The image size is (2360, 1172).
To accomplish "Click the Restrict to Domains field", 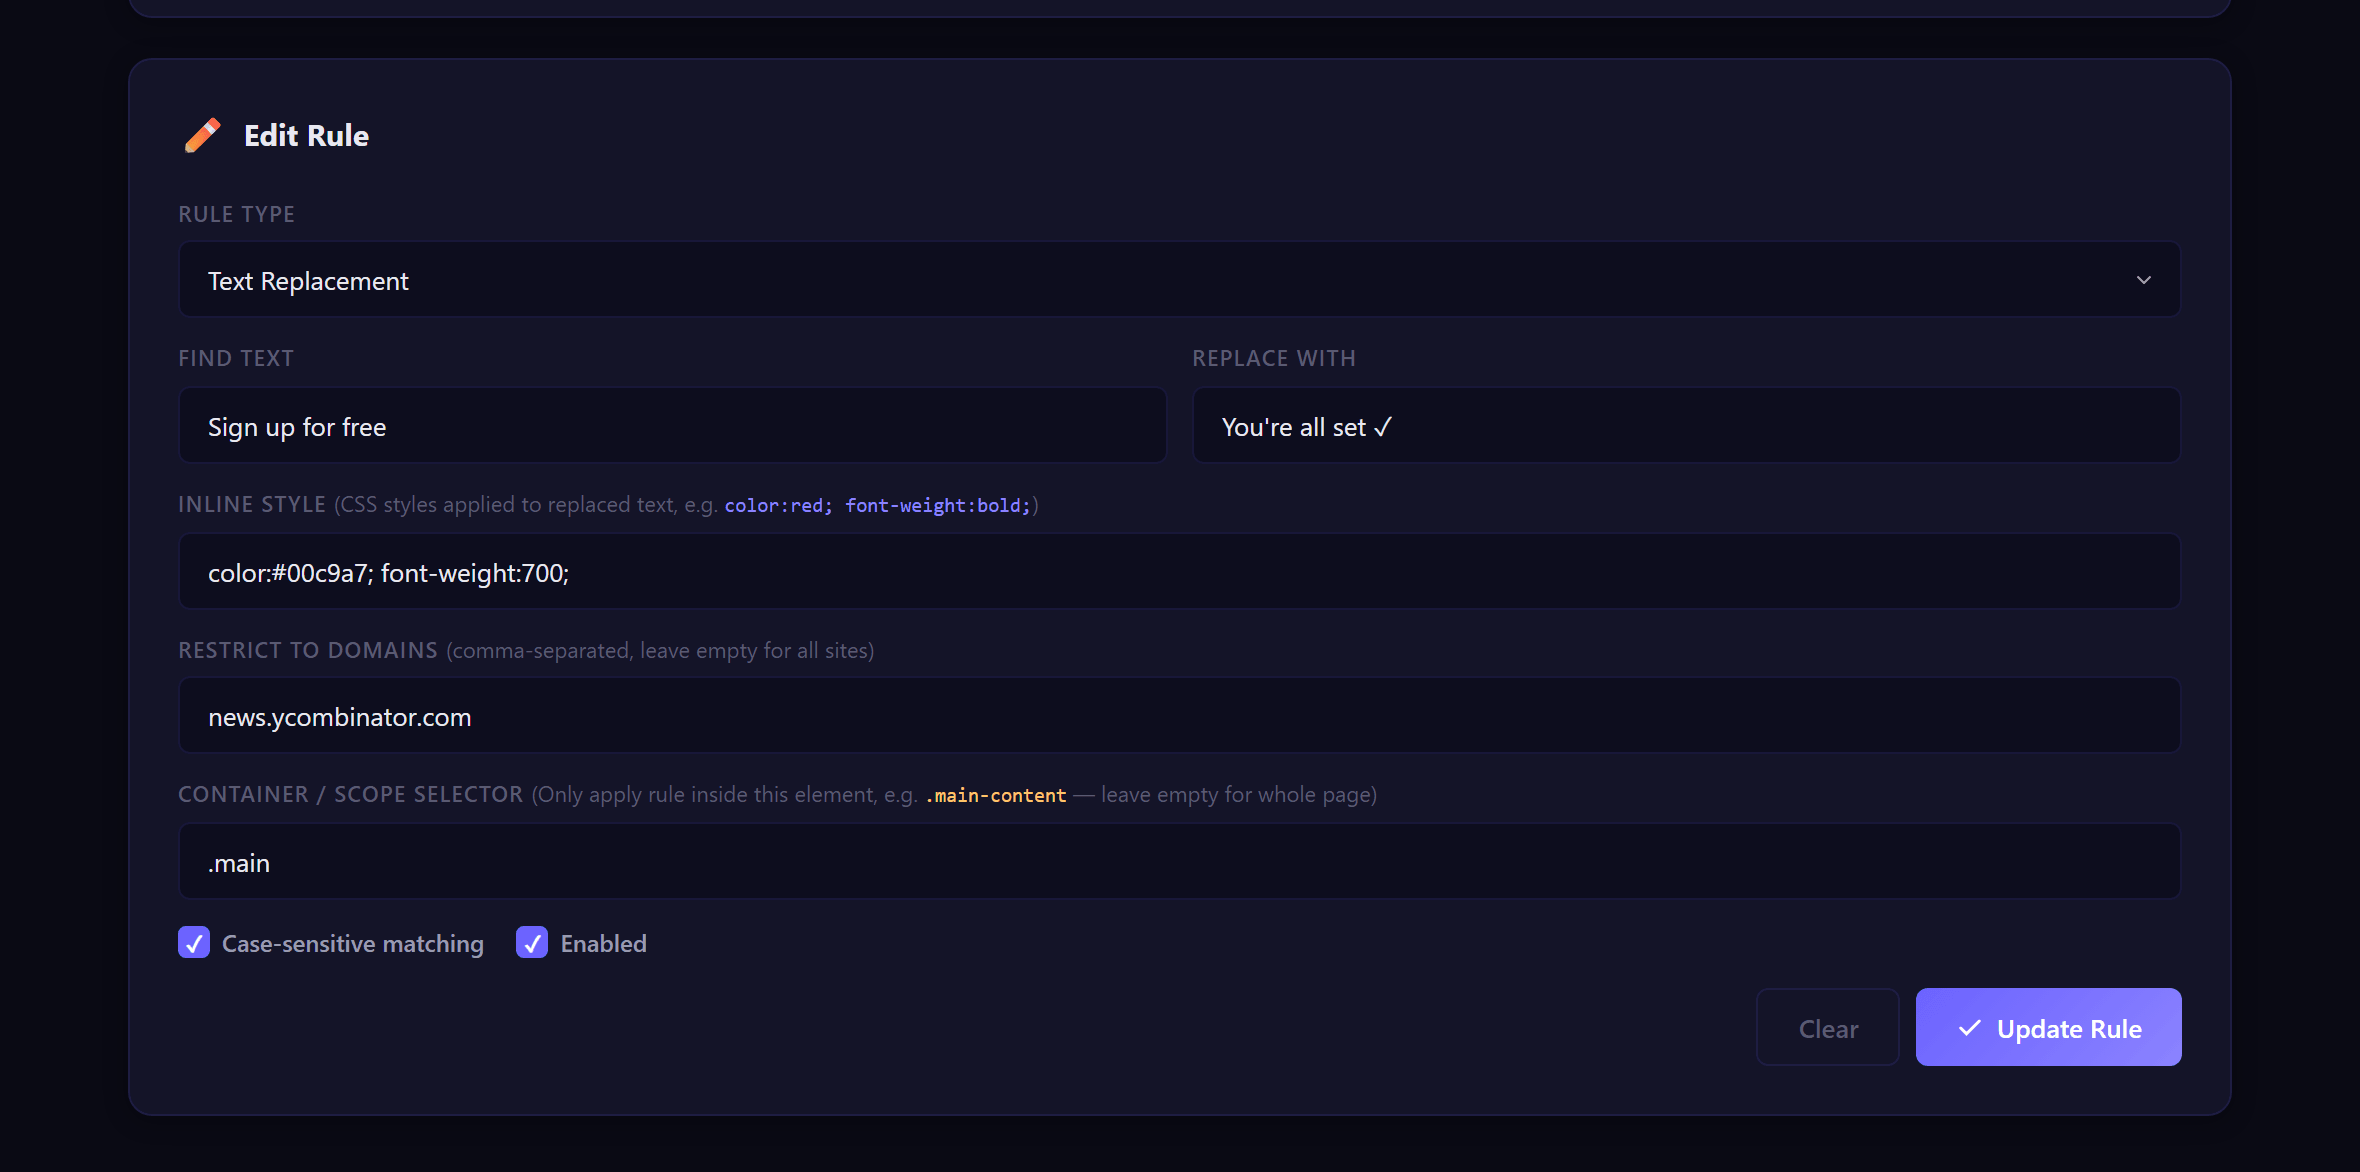I will tap(1179, 716).
